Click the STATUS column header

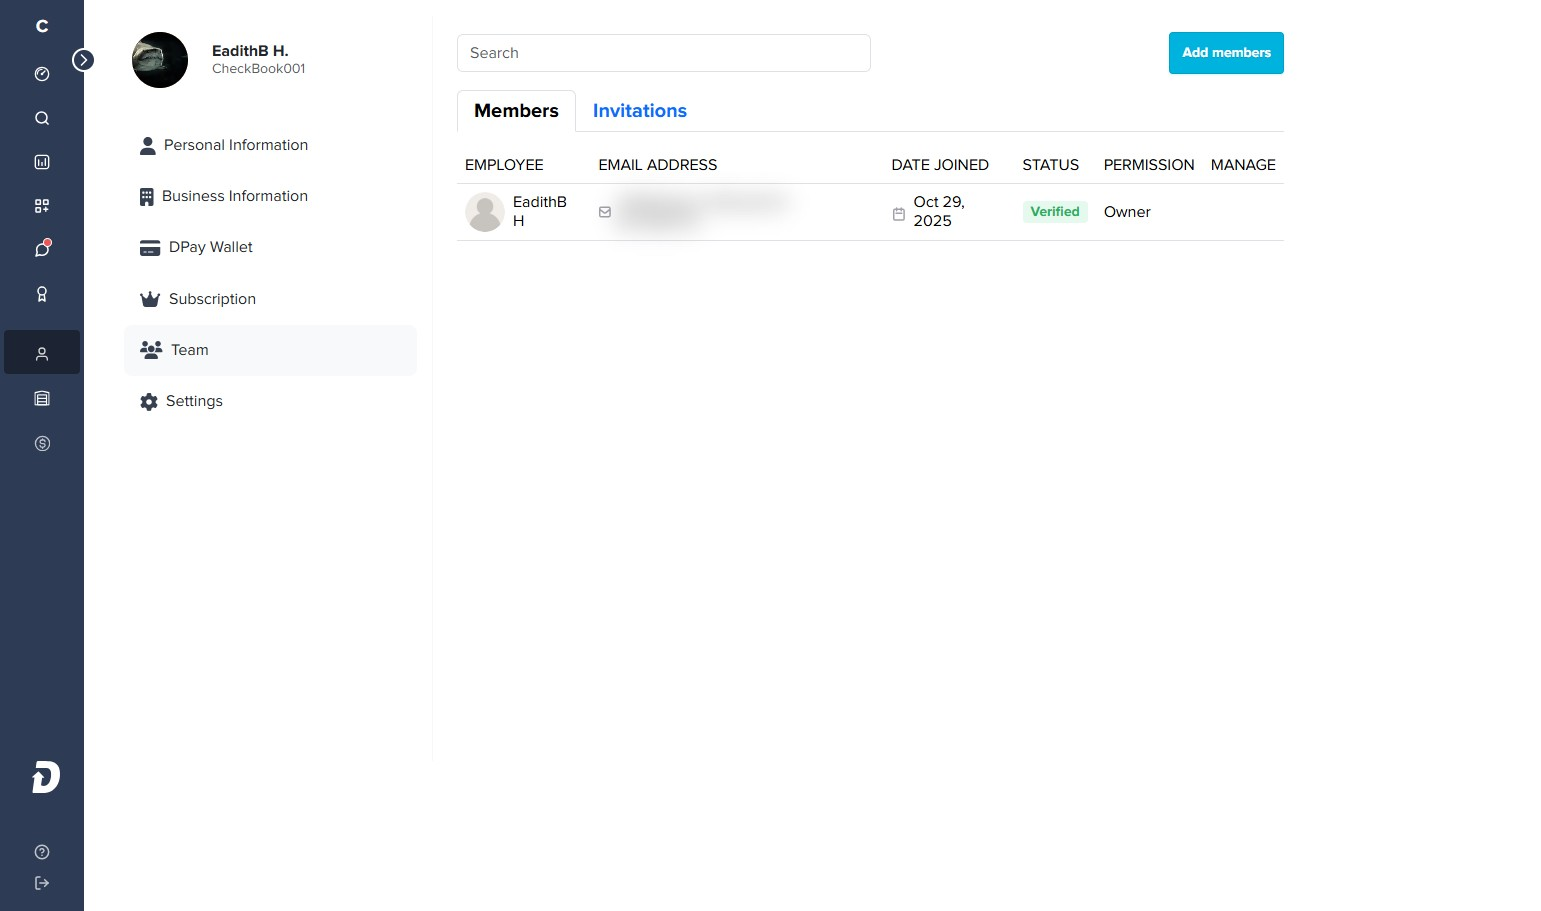point(1050,165)
